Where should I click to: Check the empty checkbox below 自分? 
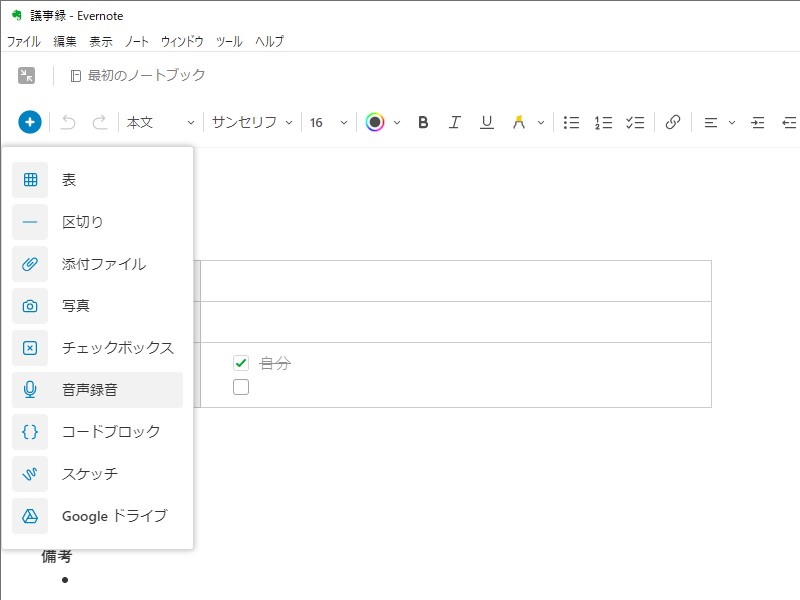[241, 386]
